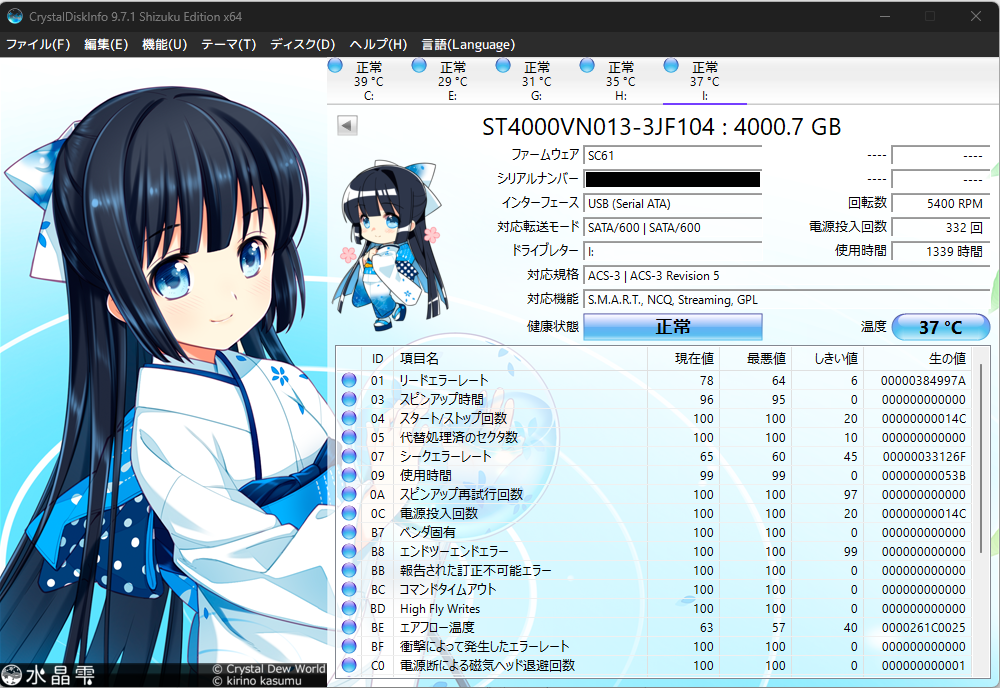Click the status icon for High Fly Writes
Screen dimensions: 1000x688
coord(349,608)
